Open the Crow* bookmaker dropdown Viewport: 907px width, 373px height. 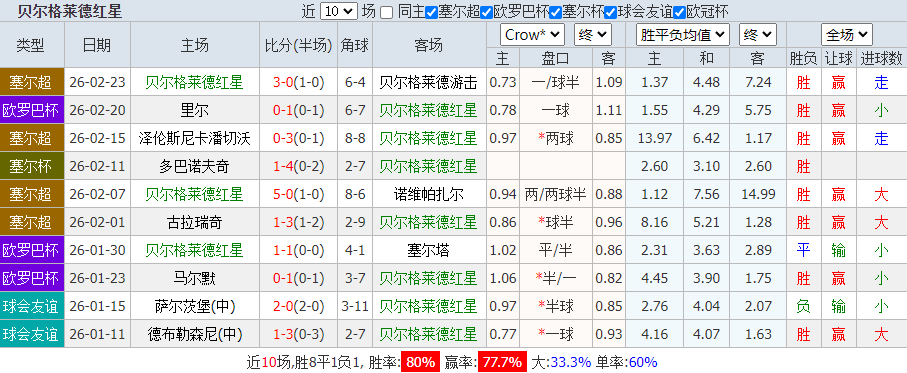532,35
